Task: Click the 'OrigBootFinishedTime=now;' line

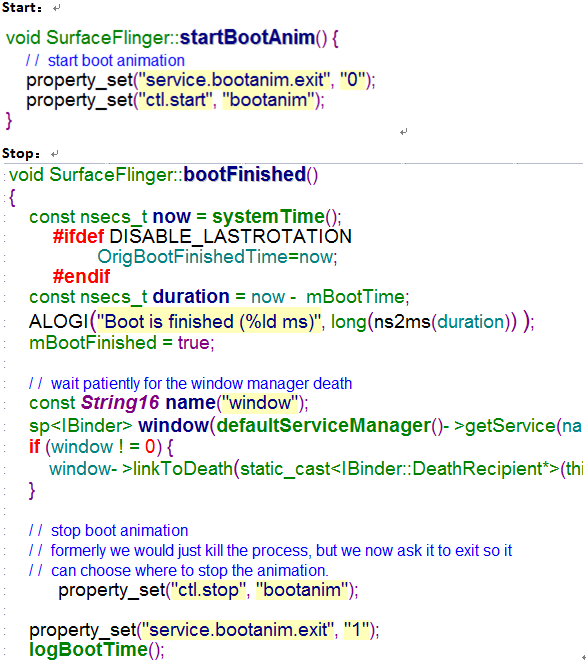Action: pos(217,257)
